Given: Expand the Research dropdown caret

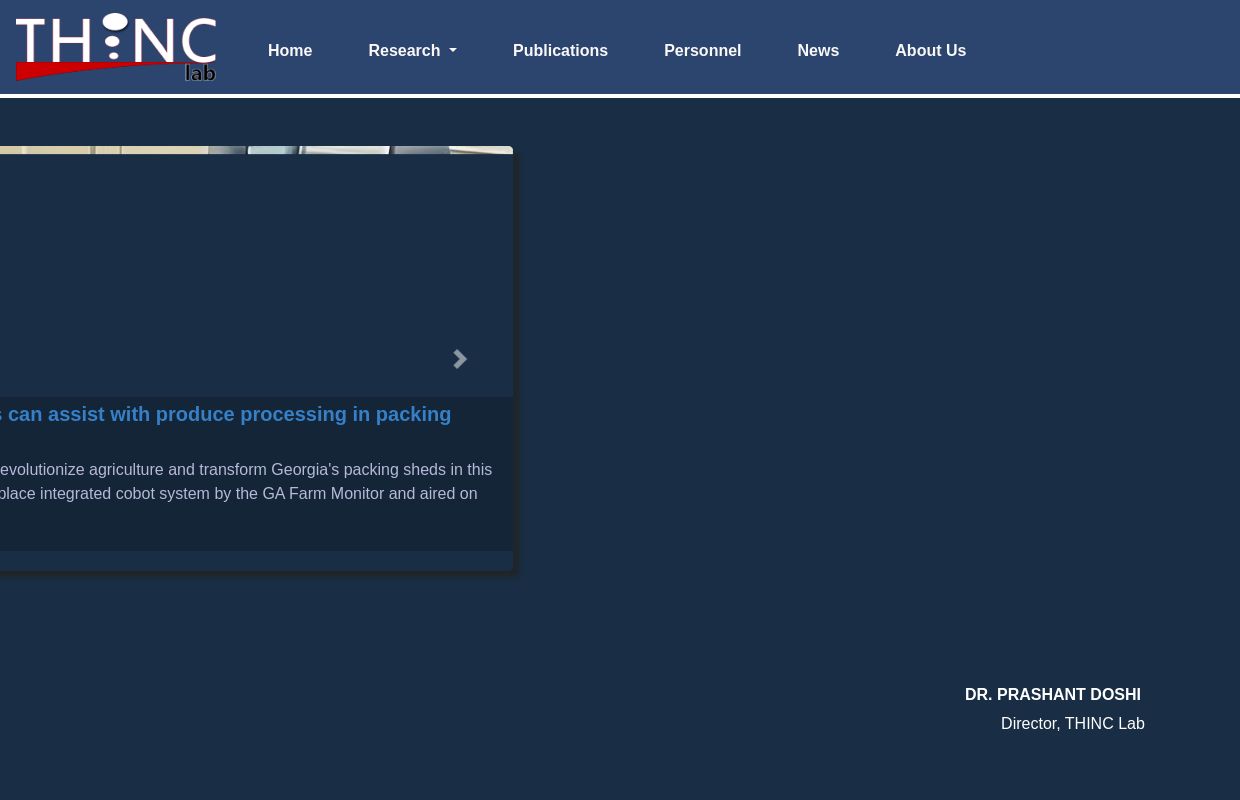Looking at the screenshot, I should [x=452, y=51].
